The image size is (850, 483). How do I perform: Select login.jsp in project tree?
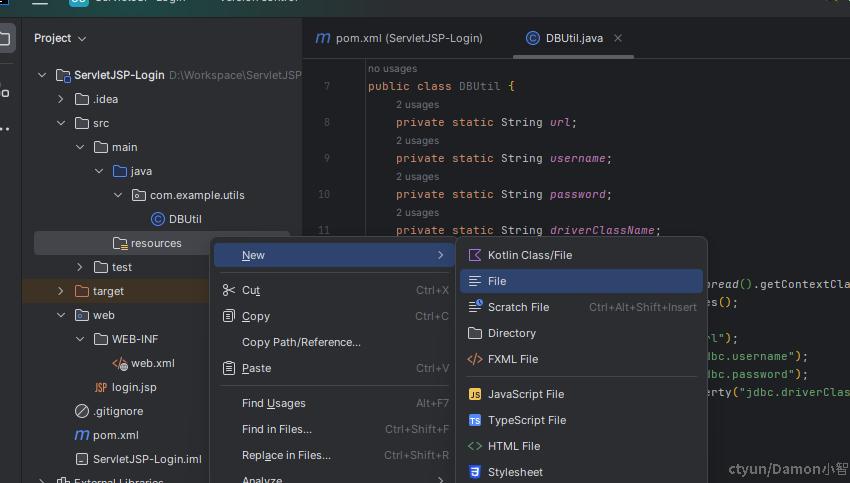(x=134, y=387)
